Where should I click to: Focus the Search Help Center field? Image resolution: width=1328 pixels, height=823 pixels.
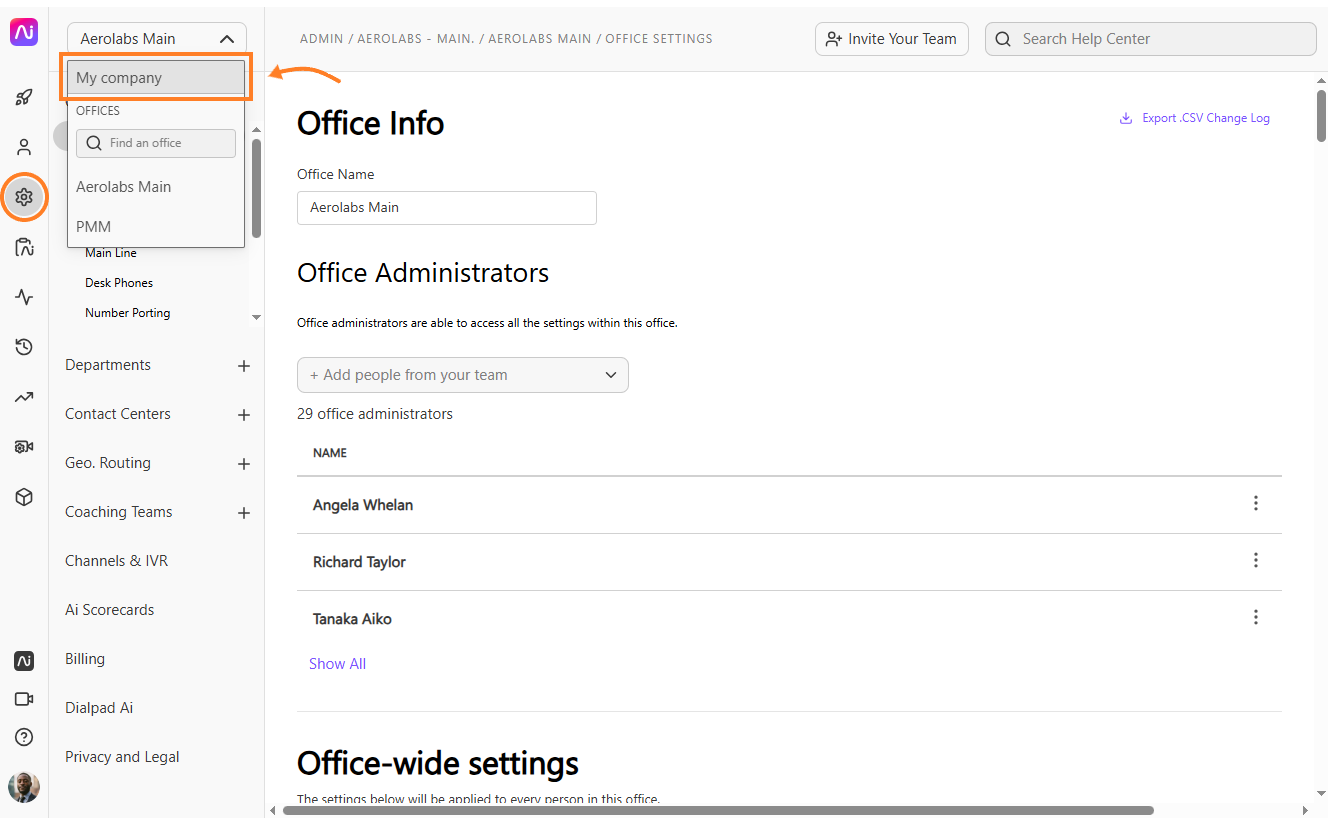[x=1151, y=39]
